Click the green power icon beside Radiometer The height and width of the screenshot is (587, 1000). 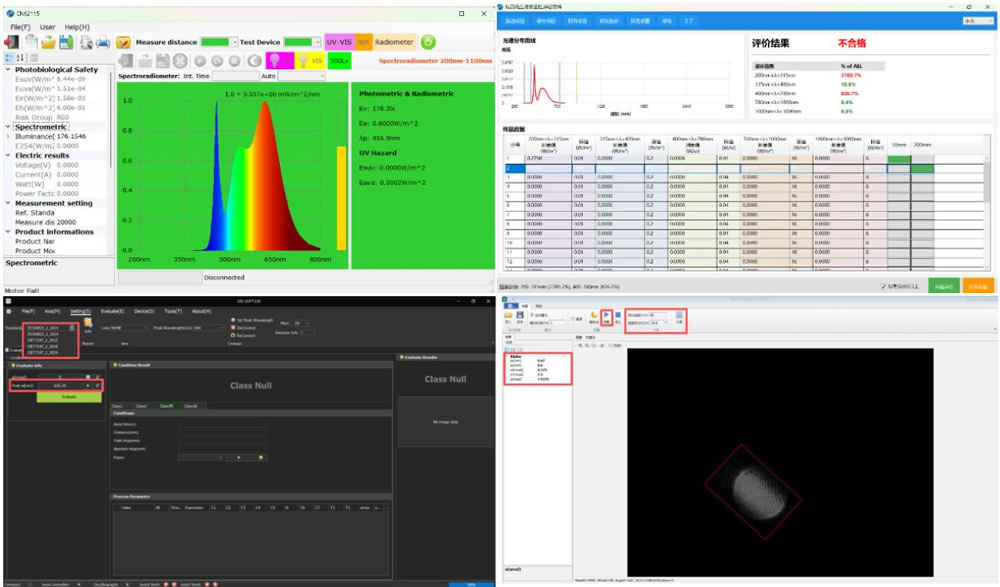[x=429, y=42]
